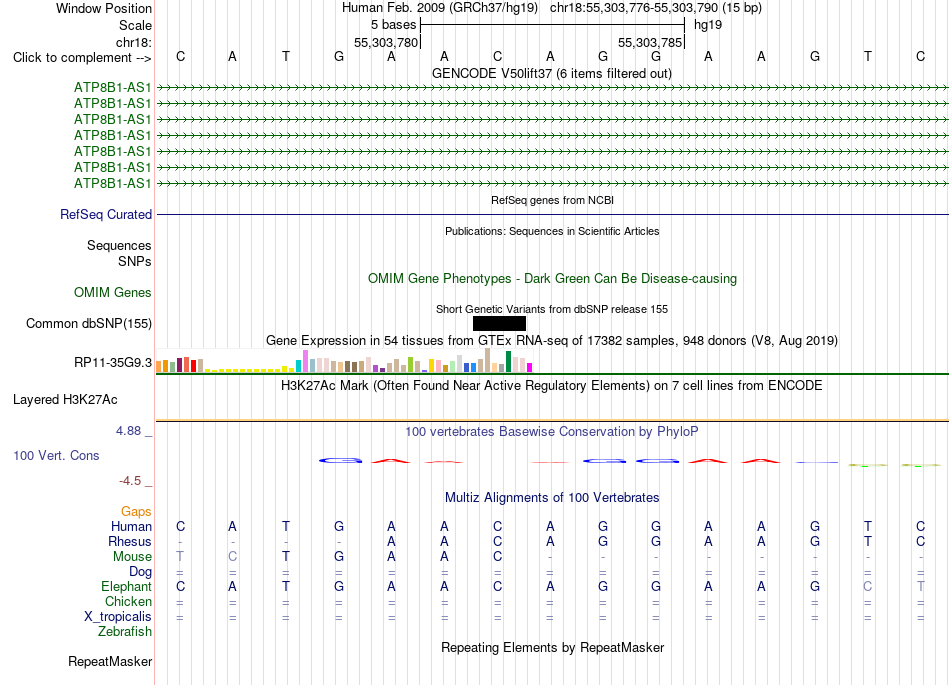This screenshot has height=685, width=950.
Task: Click the horizontal 5-base scale bar line
Action: point(553,25)
